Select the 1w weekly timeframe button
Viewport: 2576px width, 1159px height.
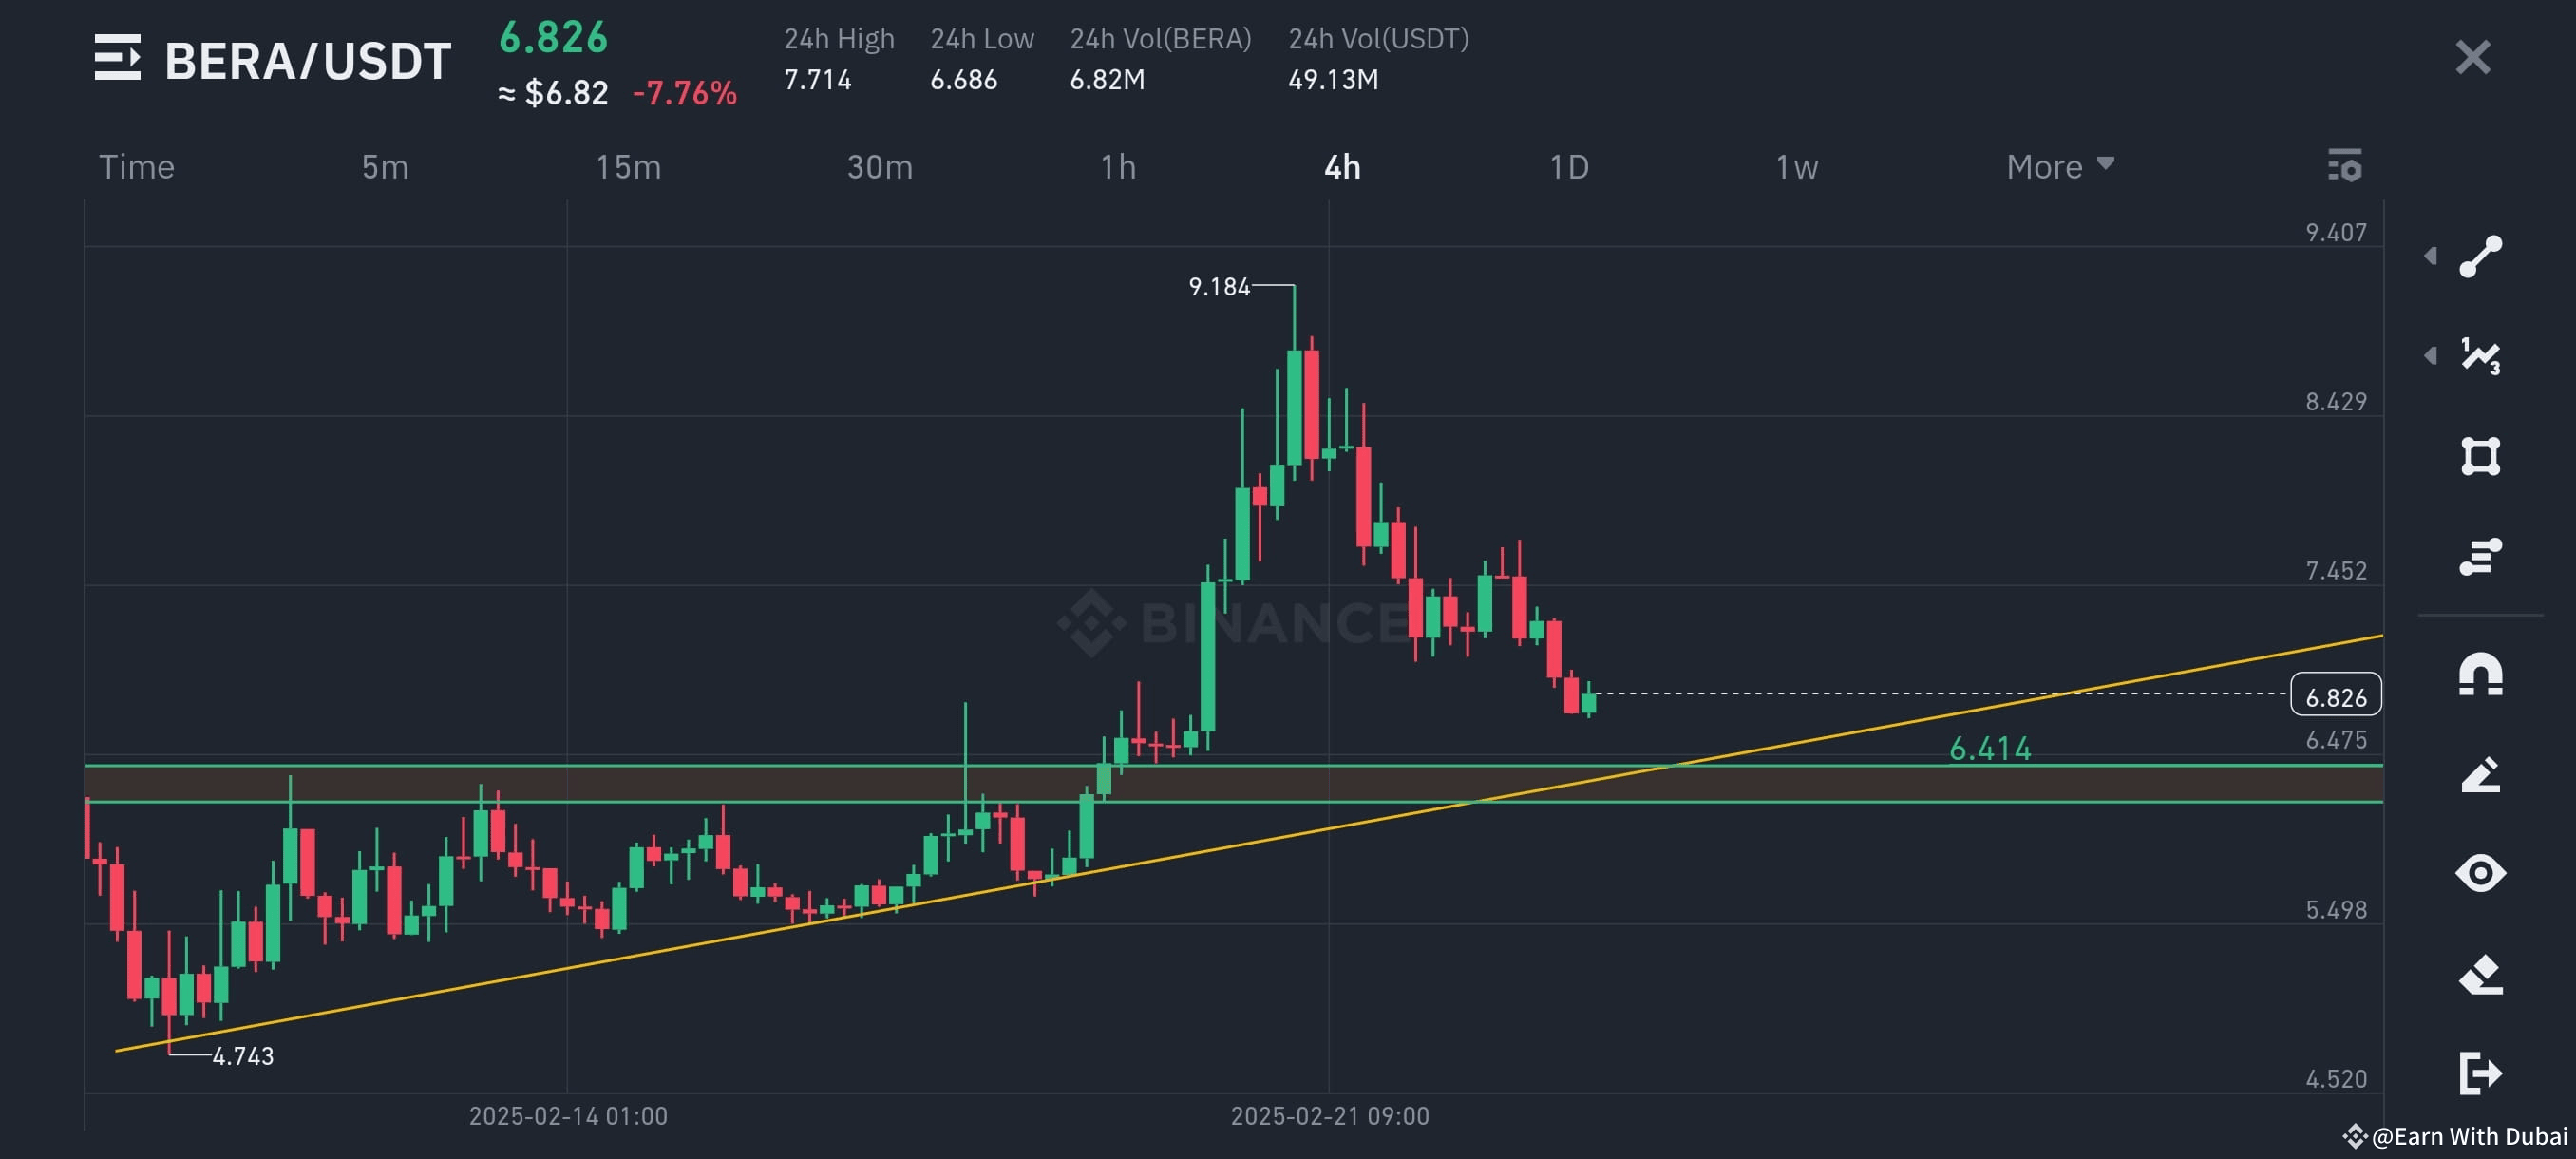pyautogui.click(x=1797, y=167)
